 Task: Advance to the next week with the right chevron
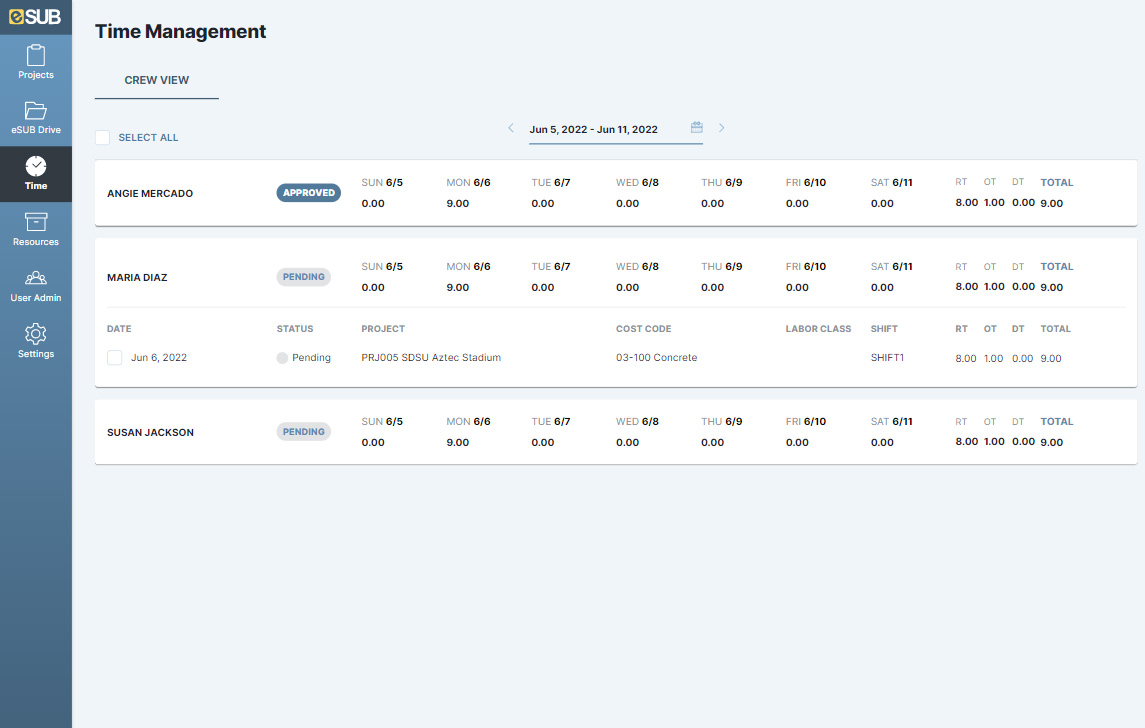coord(722,128)
